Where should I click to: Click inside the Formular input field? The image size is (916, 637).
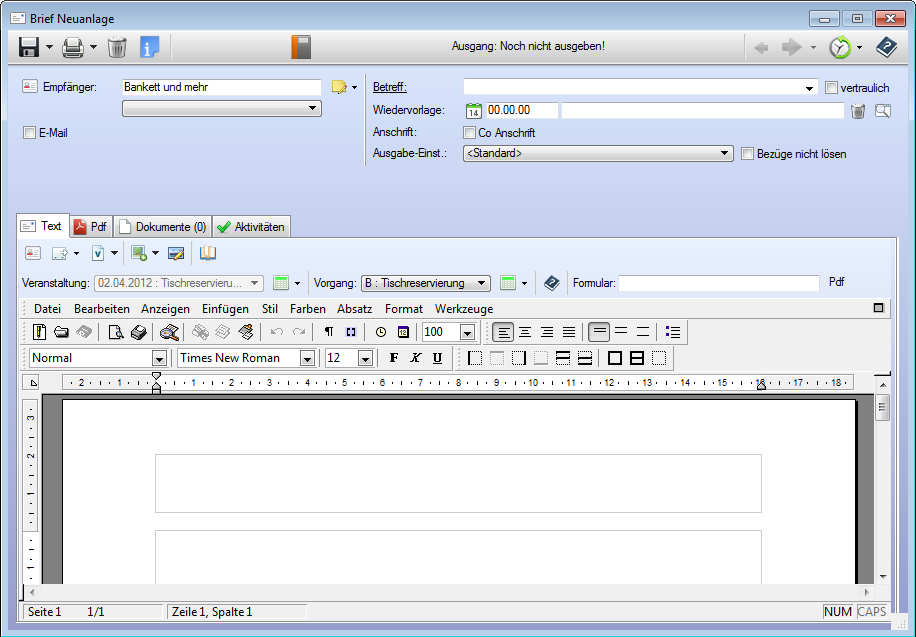(x=718, y=283)
